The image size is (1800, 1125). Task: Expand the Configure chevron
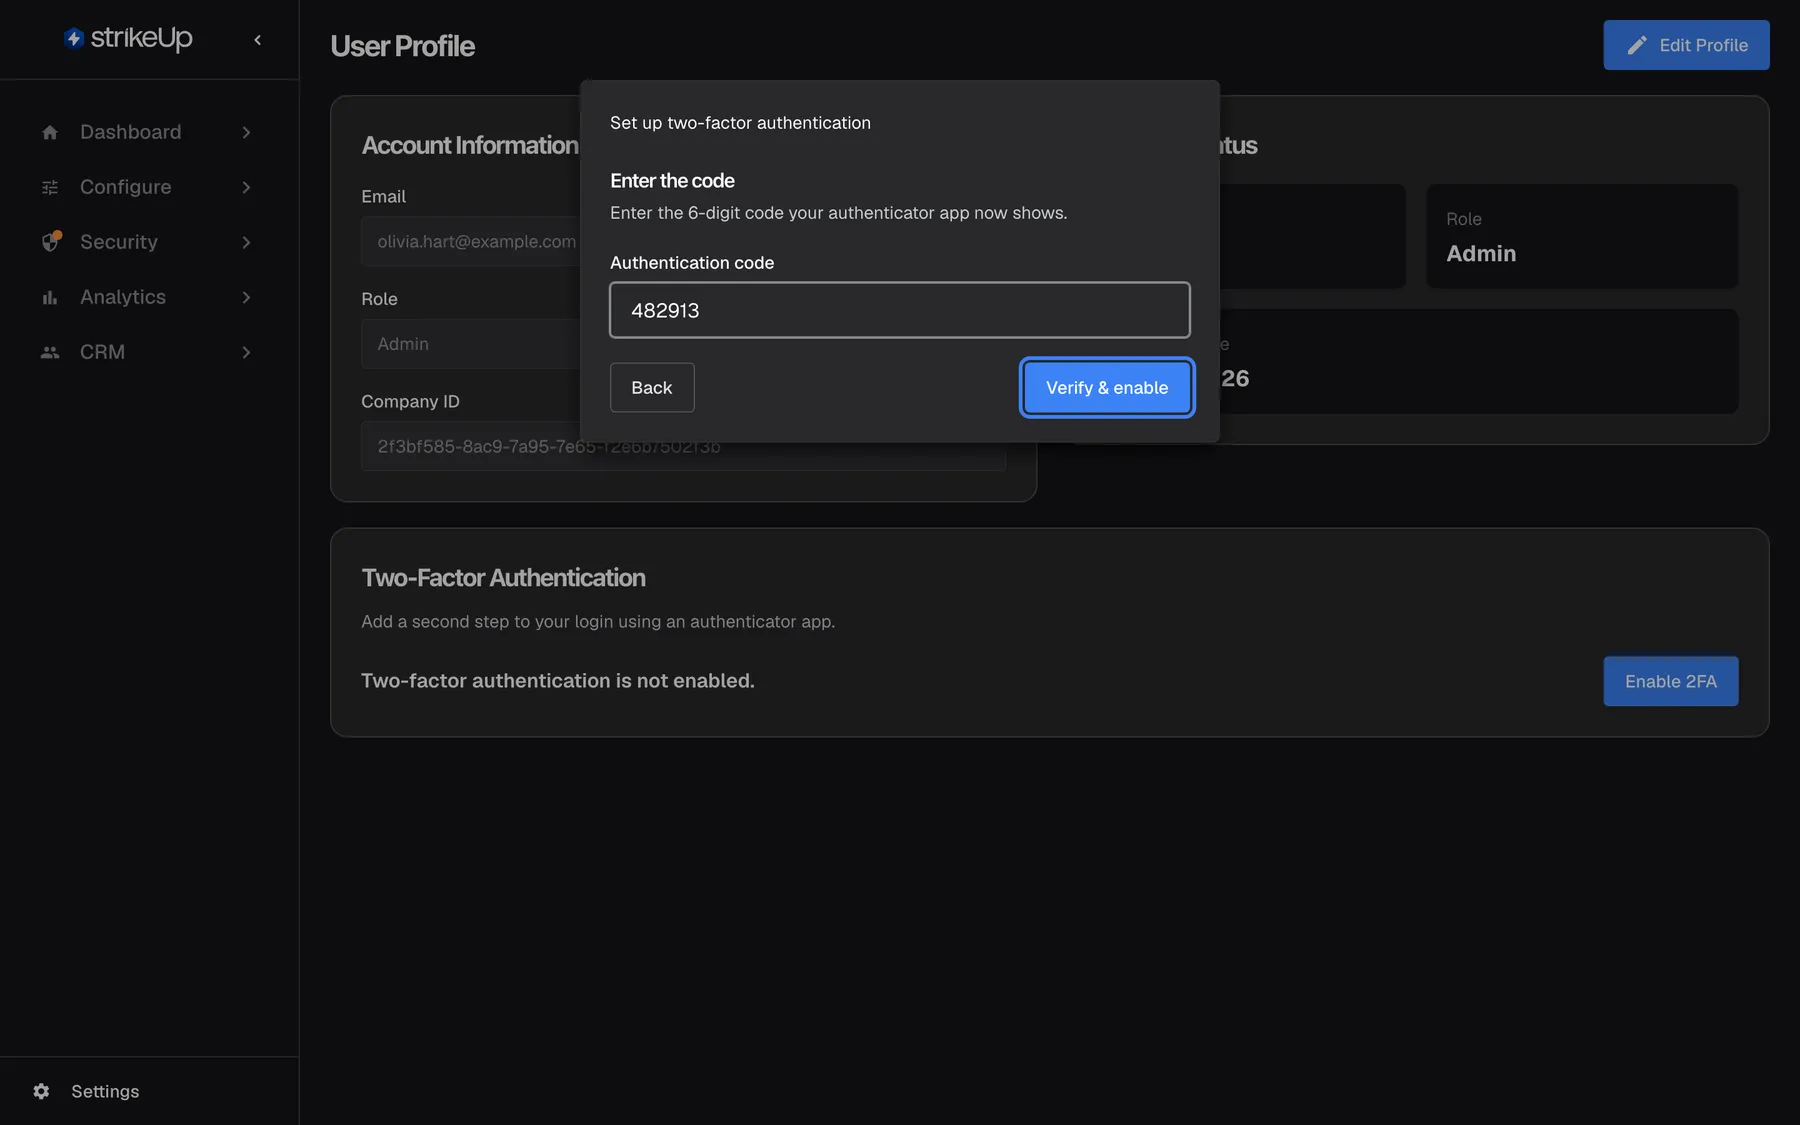[246, 187]
